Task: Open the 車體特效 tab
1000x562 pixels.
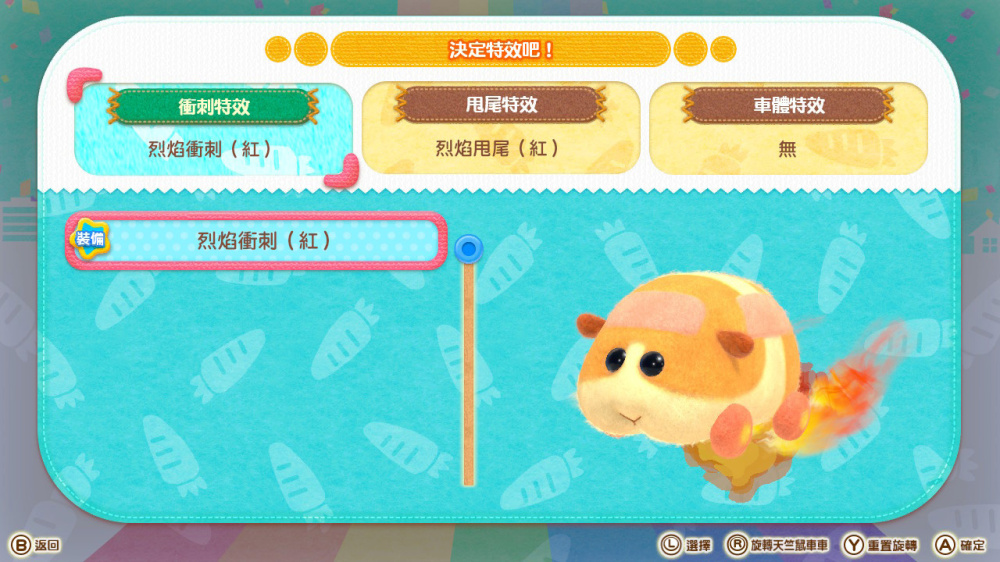Action: pyautogui.click(x=788, y=128)
